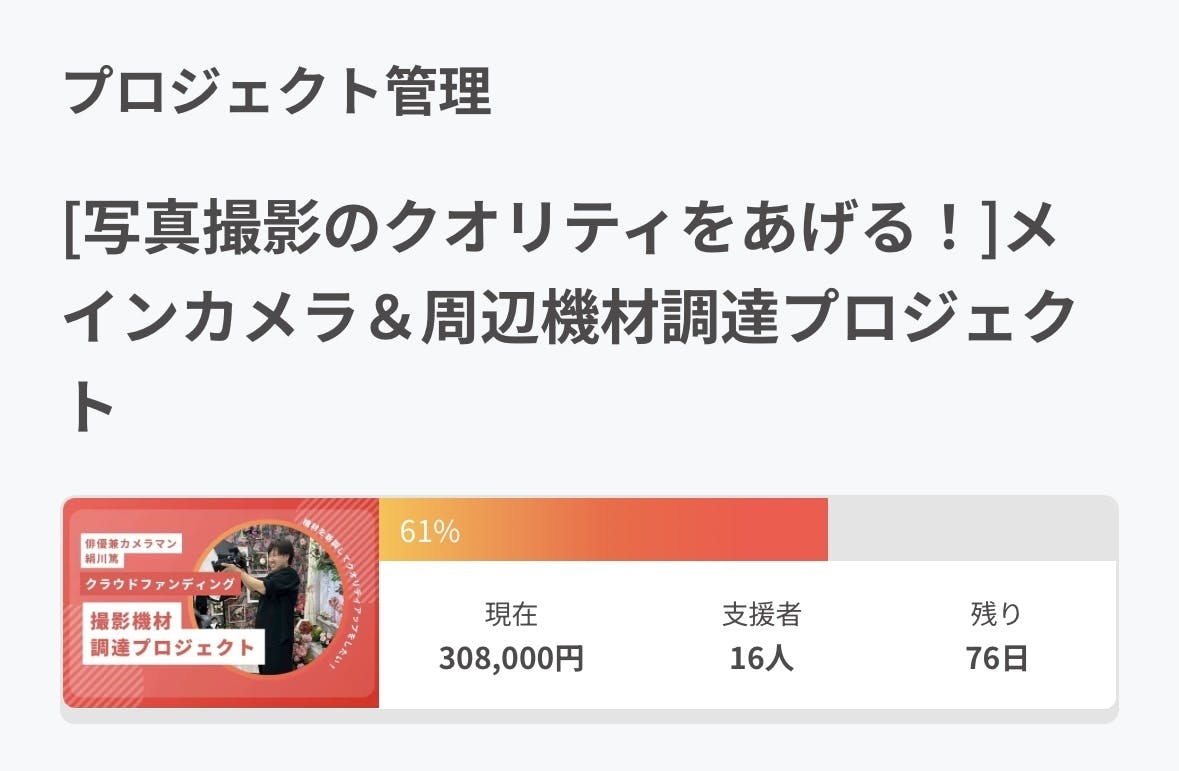This screenshot has width=1179, height=771.
Task: Click the 76日 remaining days value
Action: (x=996, y=659)
